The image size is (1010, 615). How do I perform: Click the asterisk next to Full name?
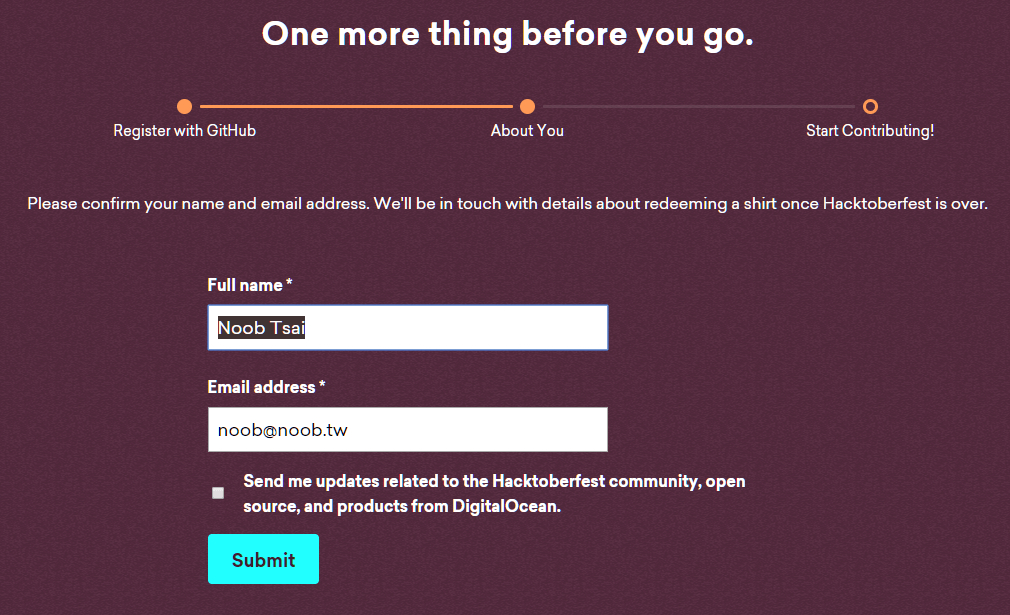tap(288, 283)
